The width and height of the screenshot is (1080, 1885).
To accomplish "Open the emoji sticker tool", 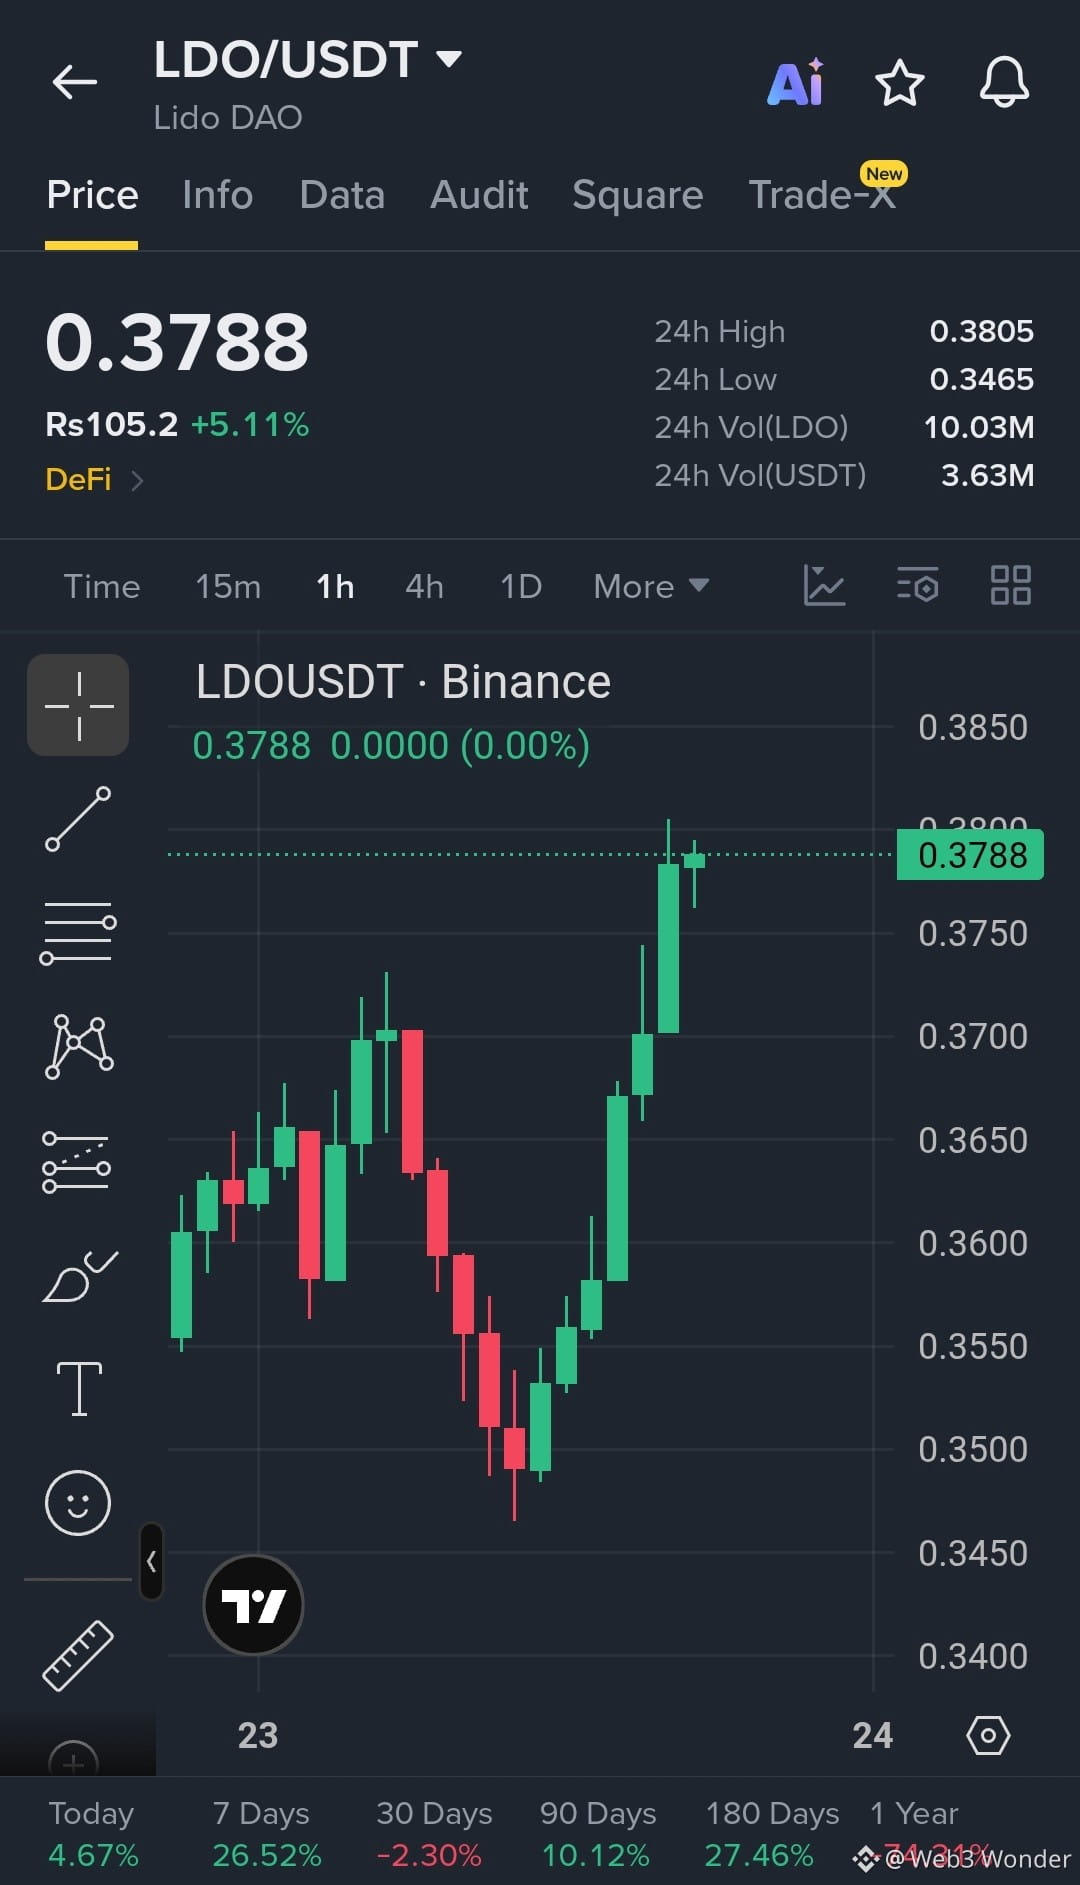I will pyautogui.click(x=77, y=1502).
